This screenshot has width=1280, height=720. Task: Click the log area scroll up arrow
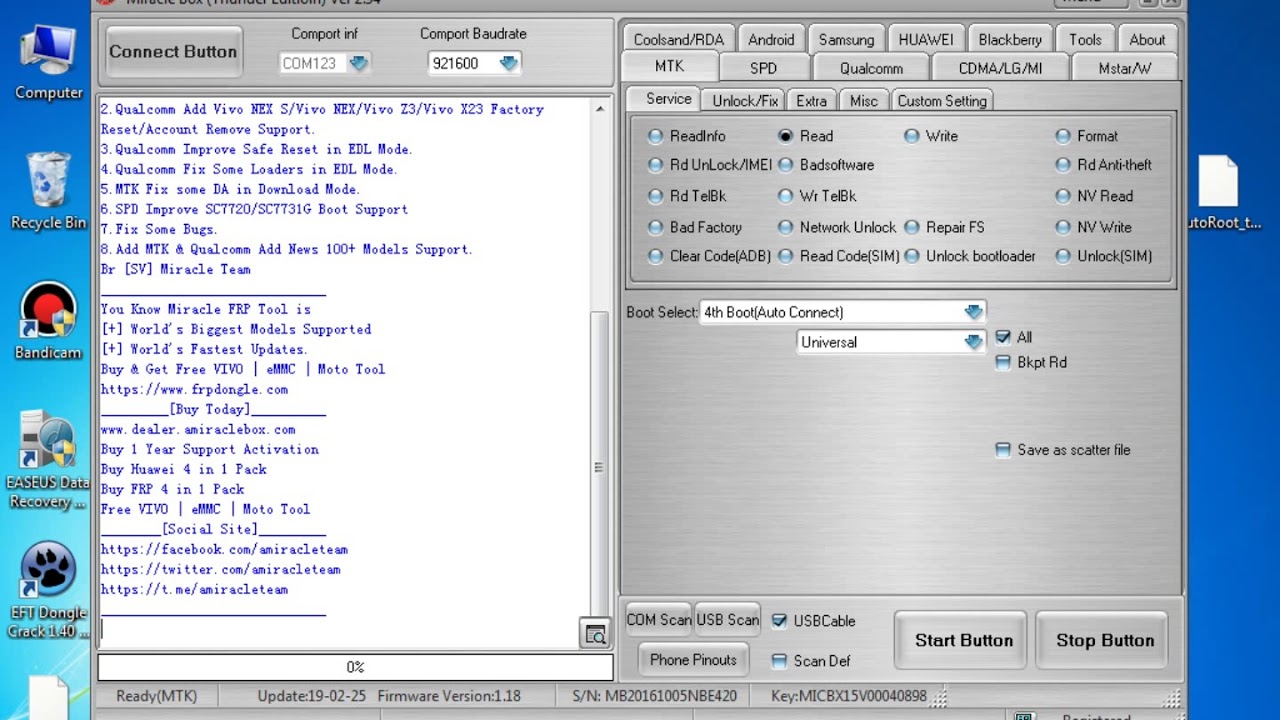600,108
